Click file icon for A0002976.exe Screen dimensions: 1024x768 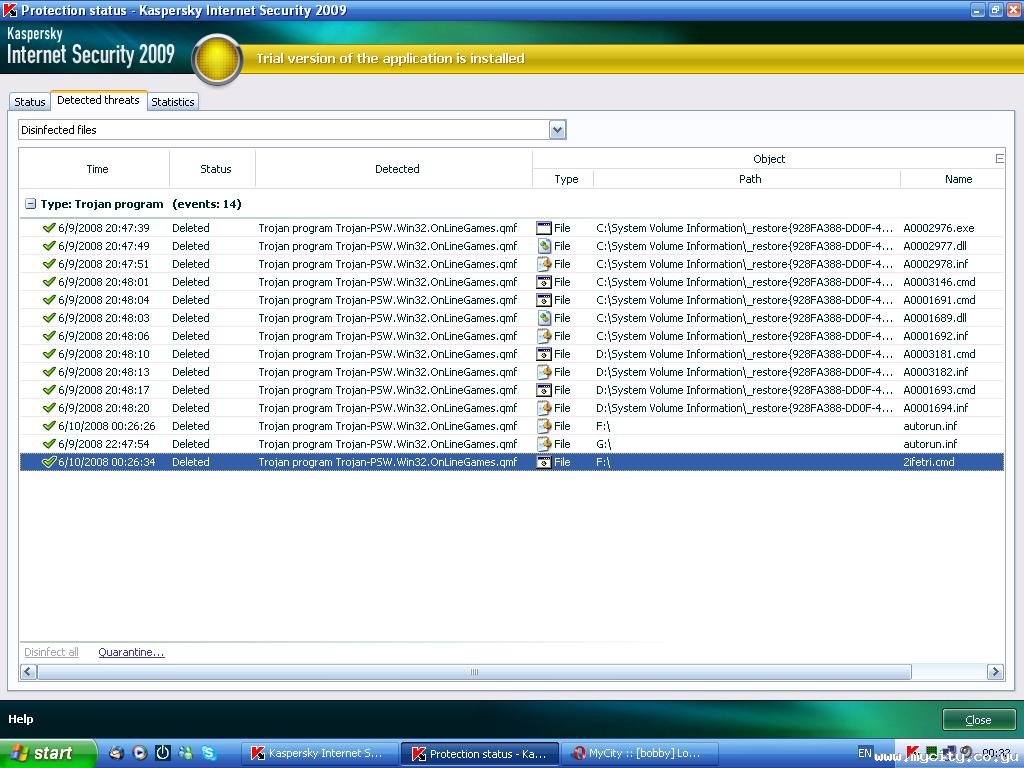544,228
